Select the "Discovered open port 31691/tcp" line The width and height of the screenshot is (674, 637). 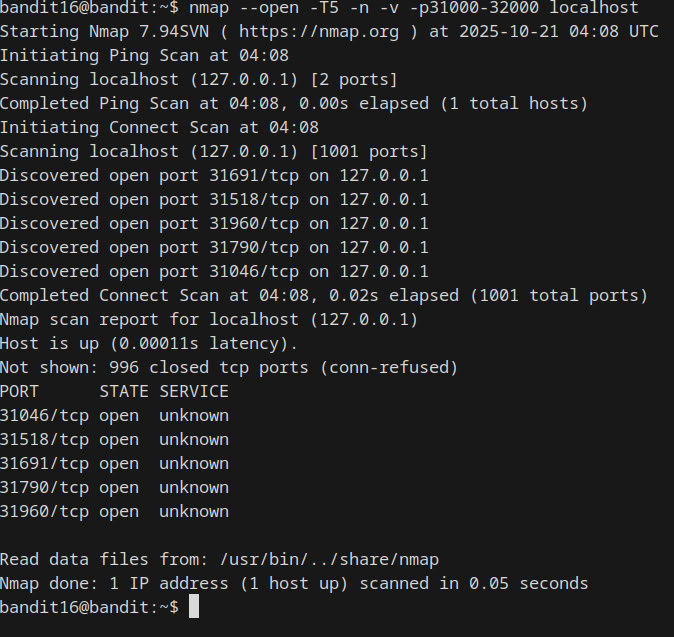coord(214,175)
